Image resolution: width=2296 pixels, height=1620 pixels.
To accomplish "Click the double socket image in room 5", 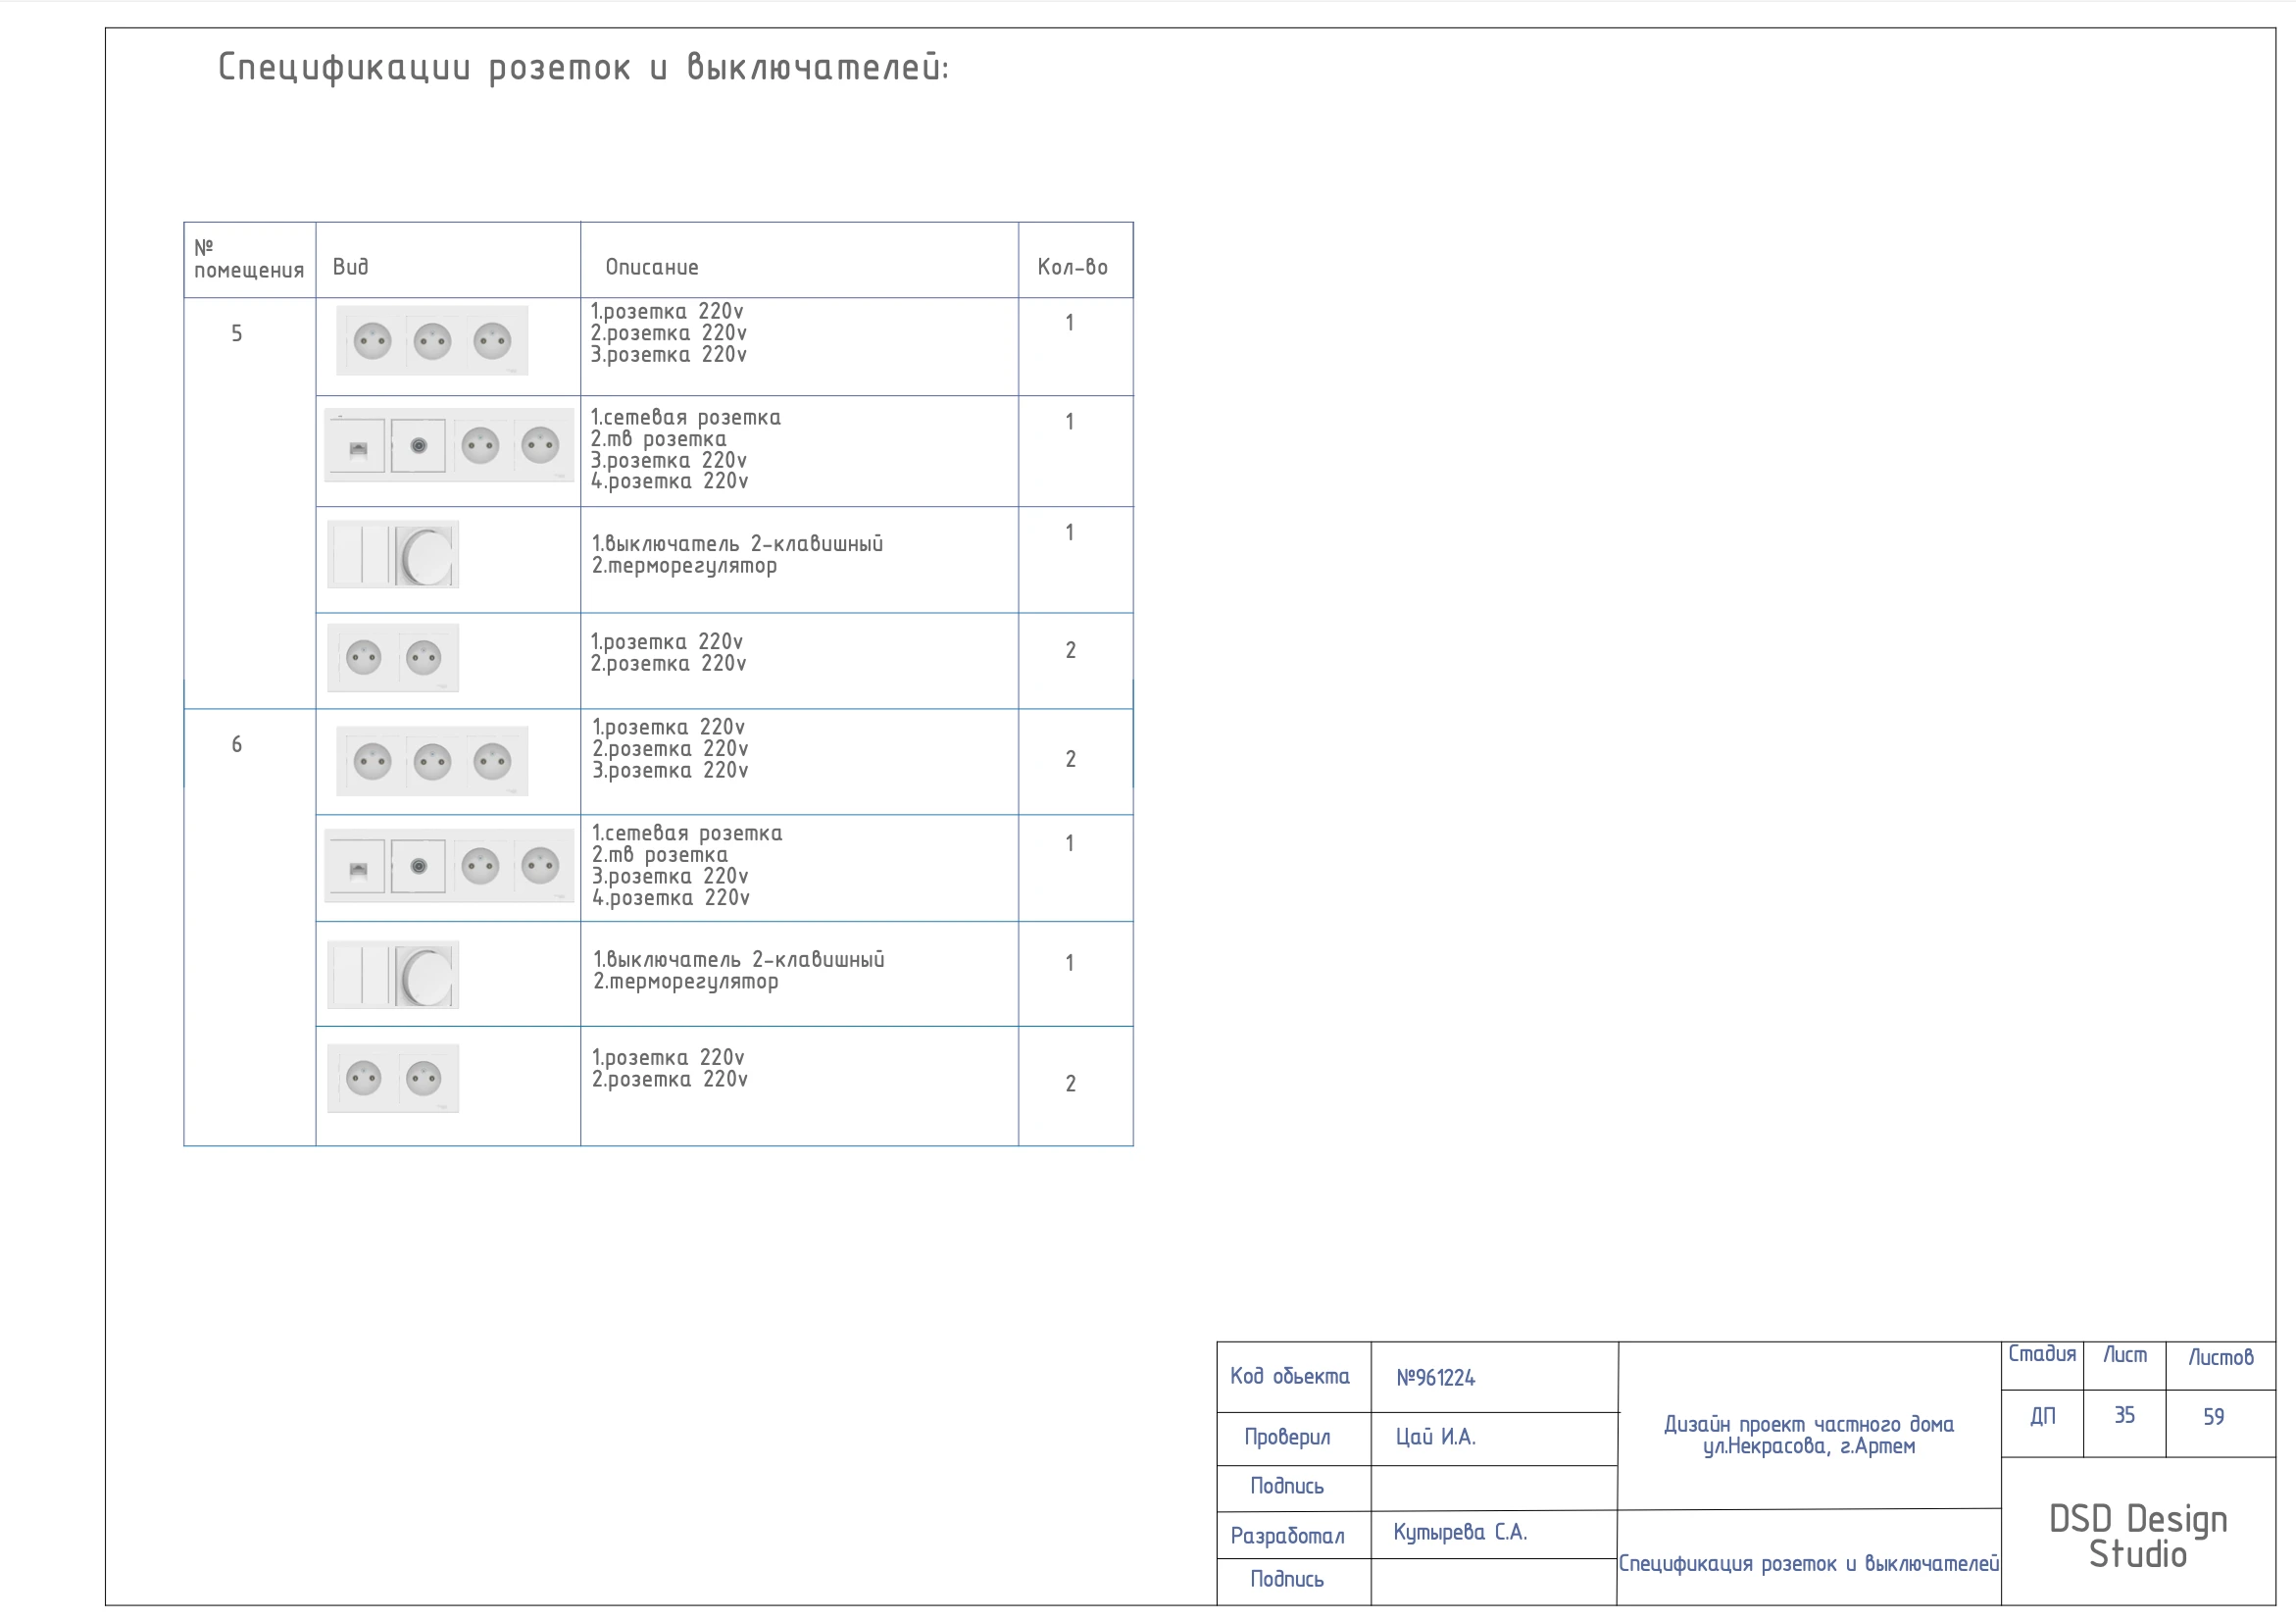I will pyautogui.click(x=393, y=658).
